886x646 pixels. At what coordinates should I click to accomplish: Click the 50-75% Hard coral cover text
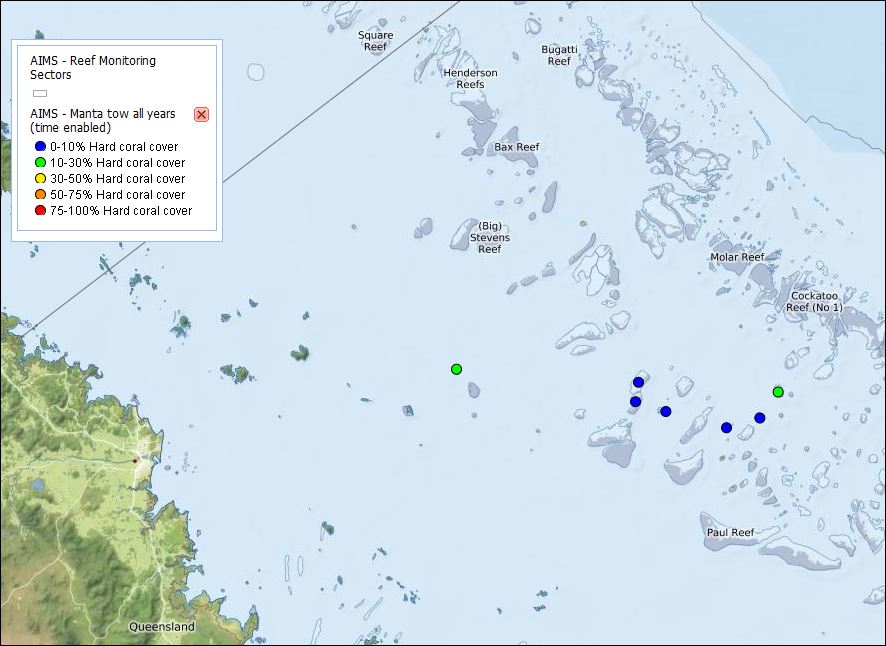(x=118, y=194)
